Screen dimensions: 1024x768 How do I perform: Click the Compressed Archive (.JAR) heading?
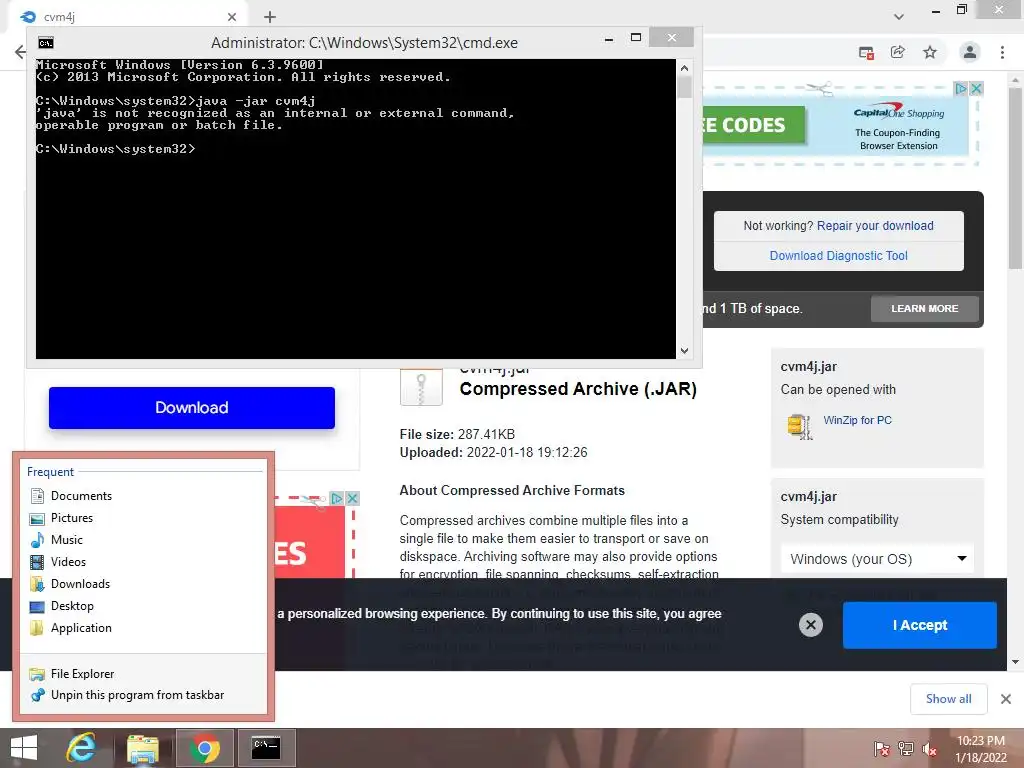[578, 389]
